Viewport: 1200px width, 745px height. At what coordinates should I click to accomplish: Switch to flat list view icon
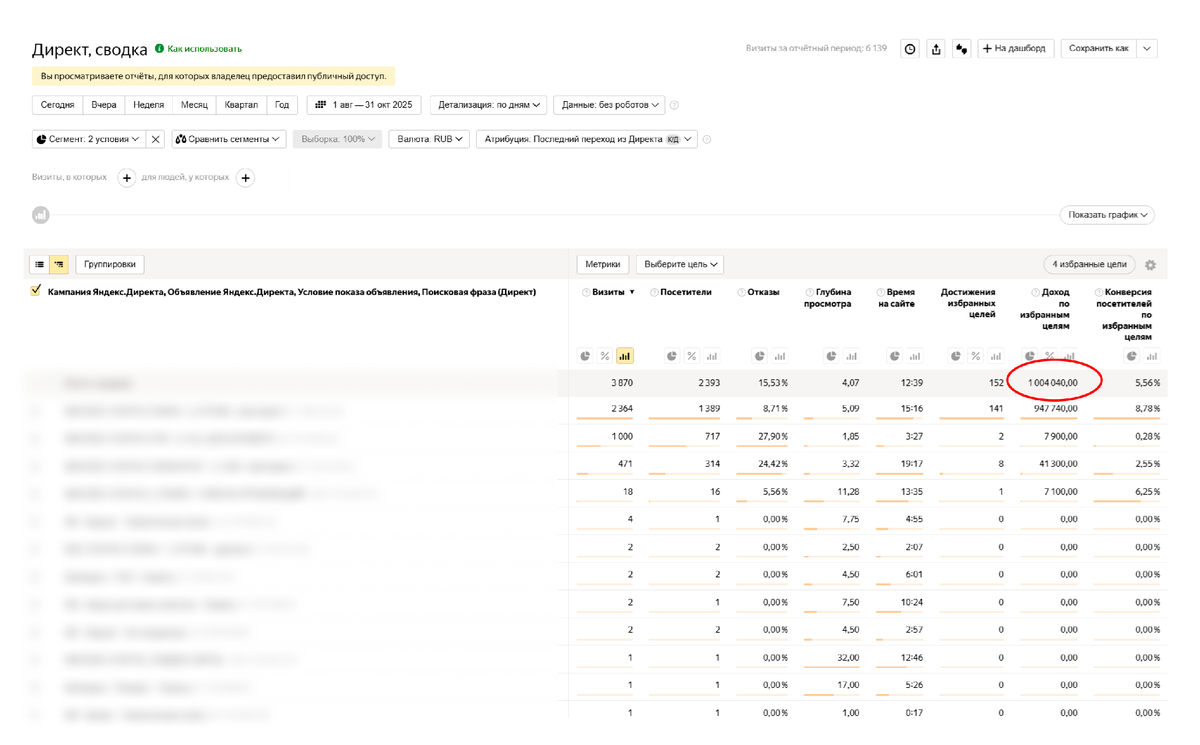(x=40, y=264)
